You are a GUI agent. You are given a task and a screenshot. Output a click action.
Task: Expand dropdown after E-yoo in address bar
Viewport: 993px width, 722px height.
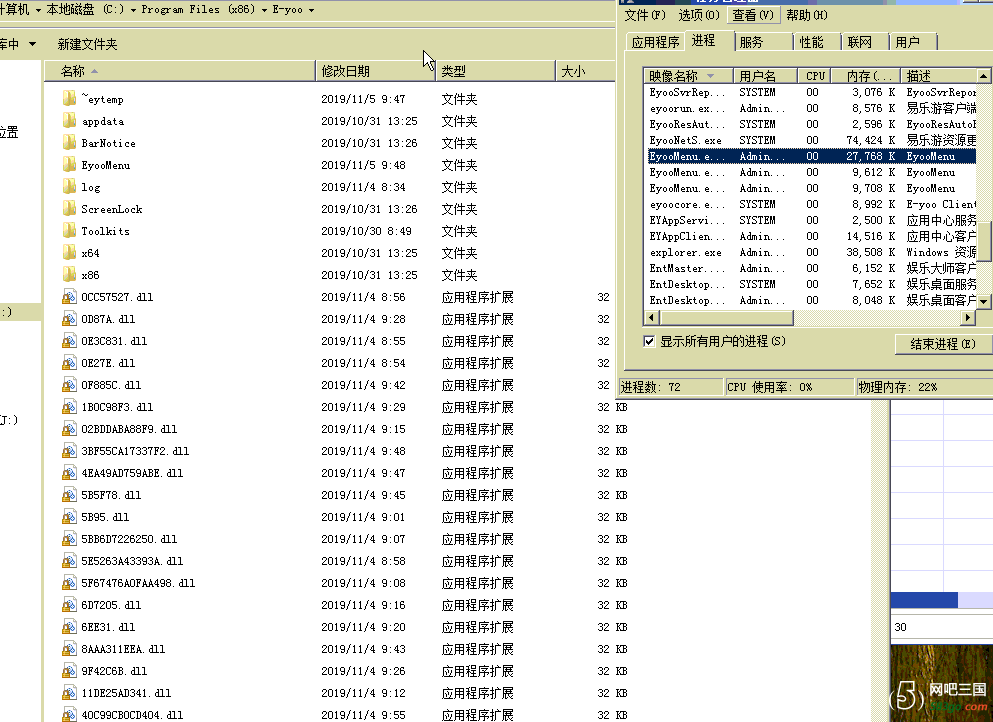312,10
